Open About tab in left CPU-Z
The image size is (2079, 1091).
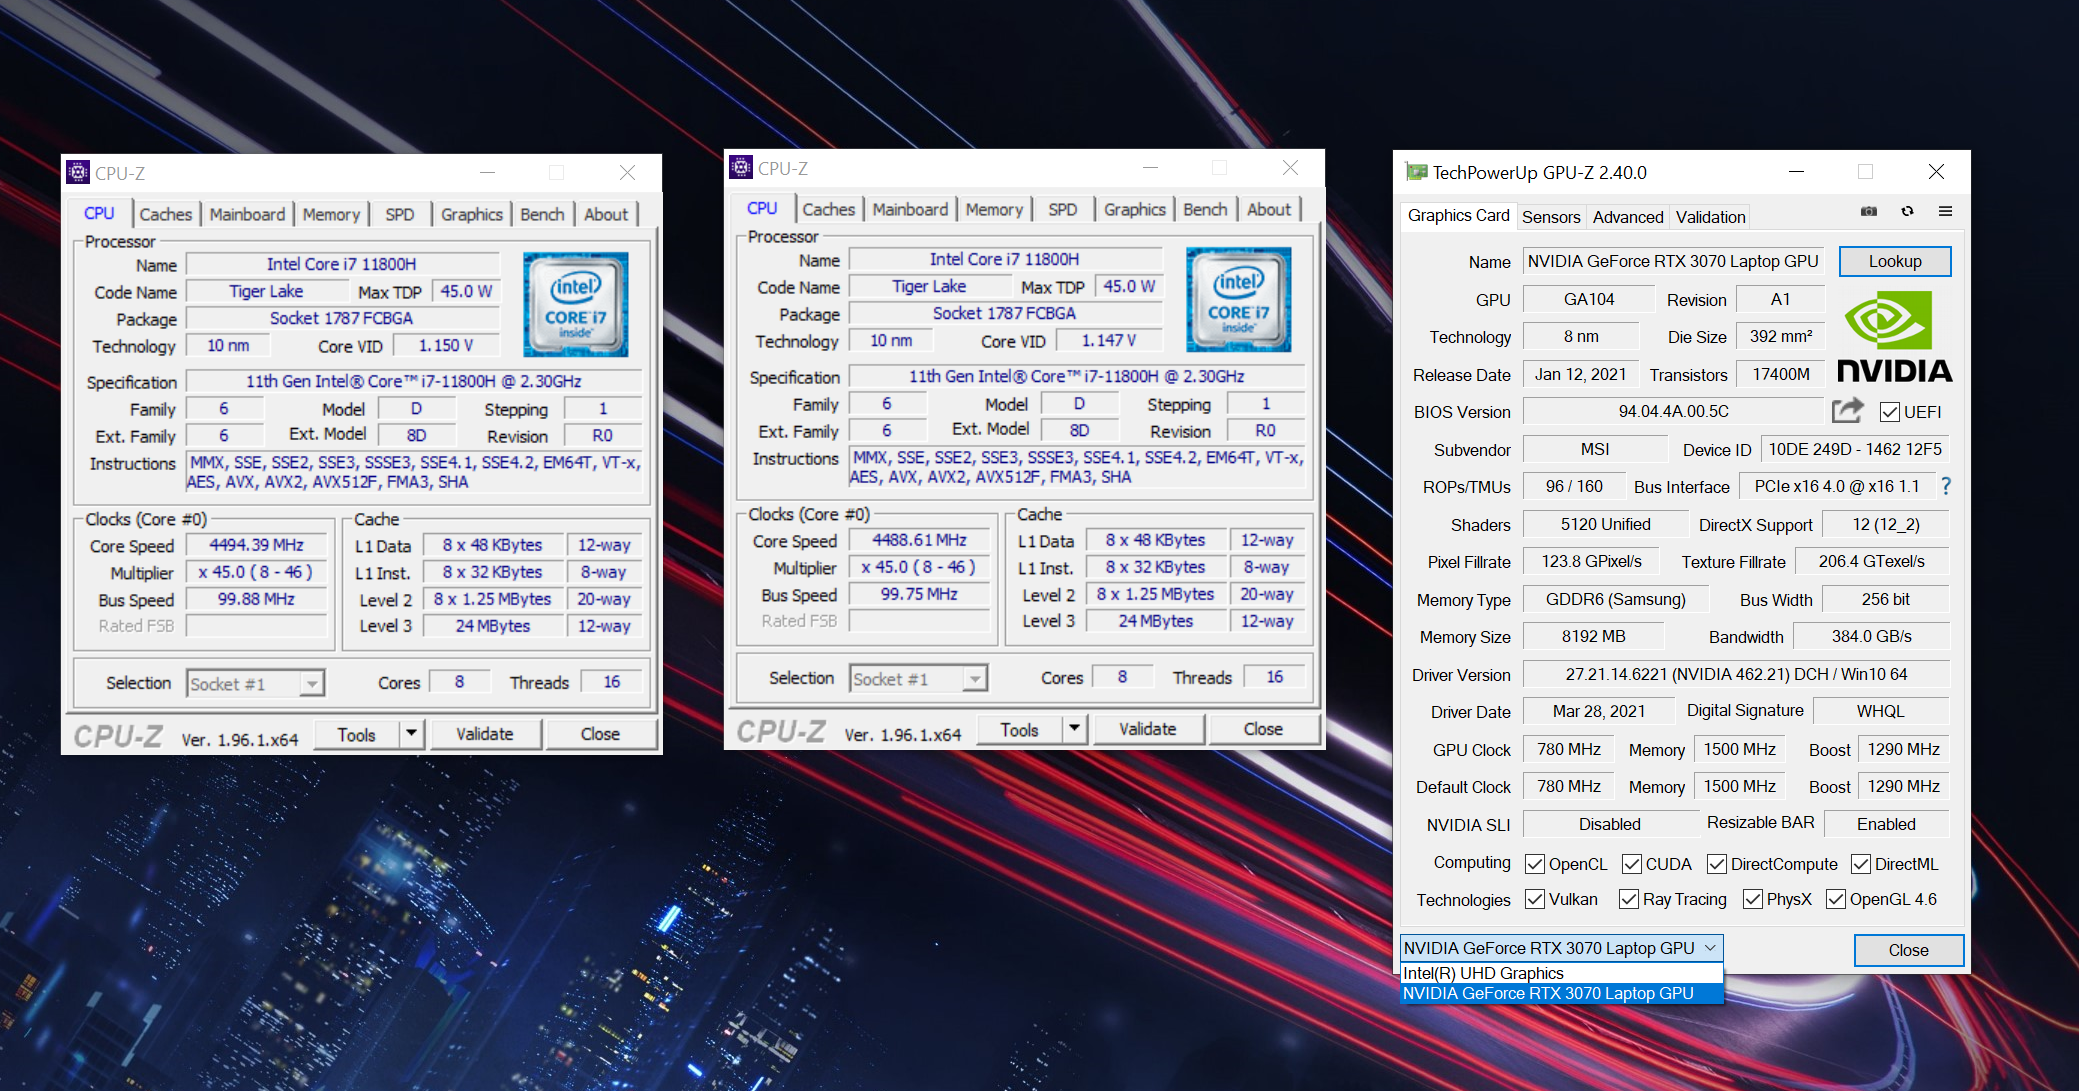pos(606,214)
